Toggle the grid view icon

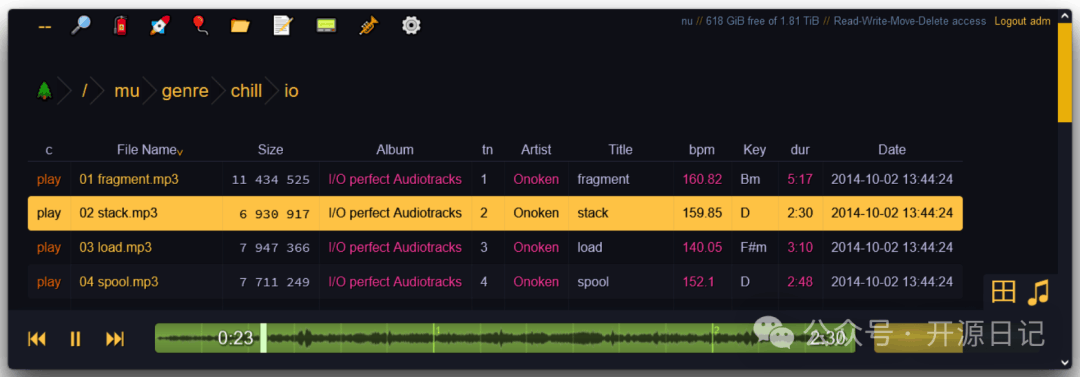(1004, 292)
